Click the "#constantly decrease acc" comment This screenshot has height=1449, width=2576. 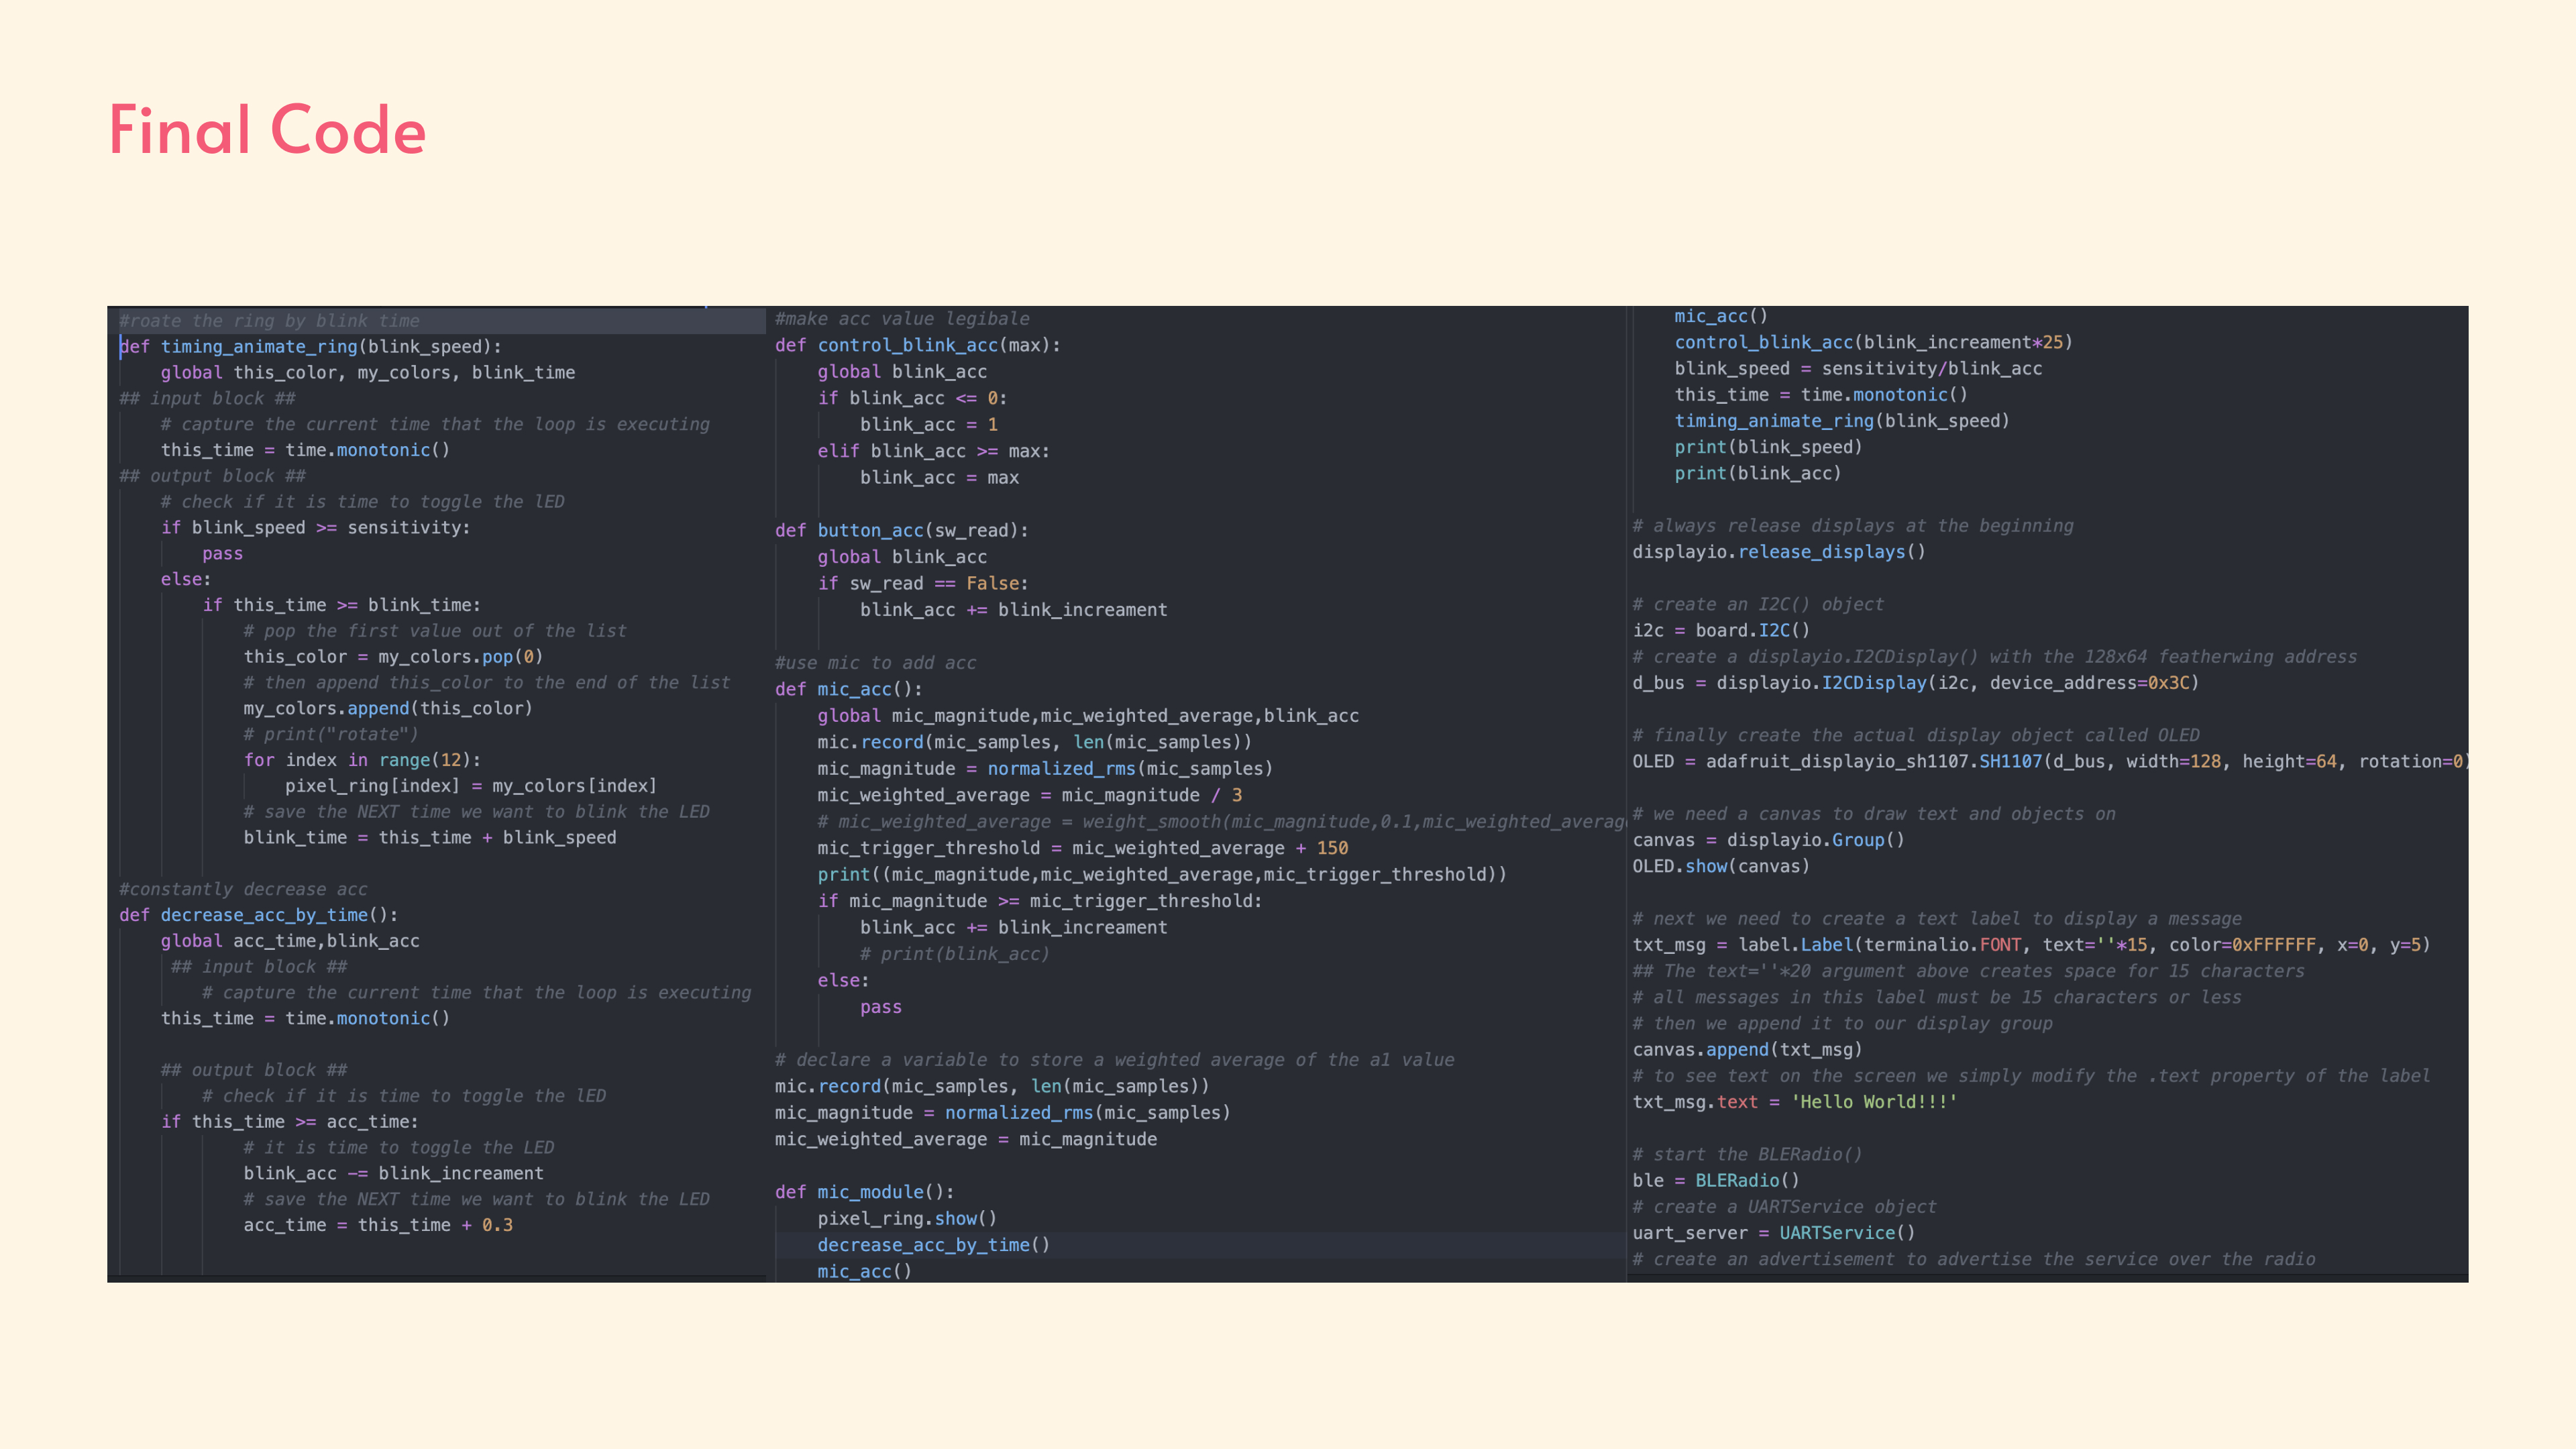click(243, 889)
